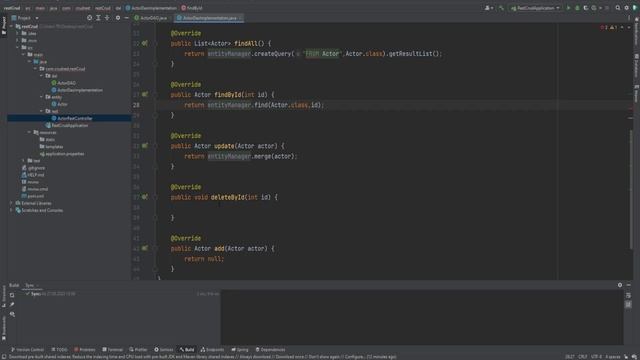The height and width of the screenshot is (360, 640).
Task: Expand the .mvn folder
Action: [18, 40]
